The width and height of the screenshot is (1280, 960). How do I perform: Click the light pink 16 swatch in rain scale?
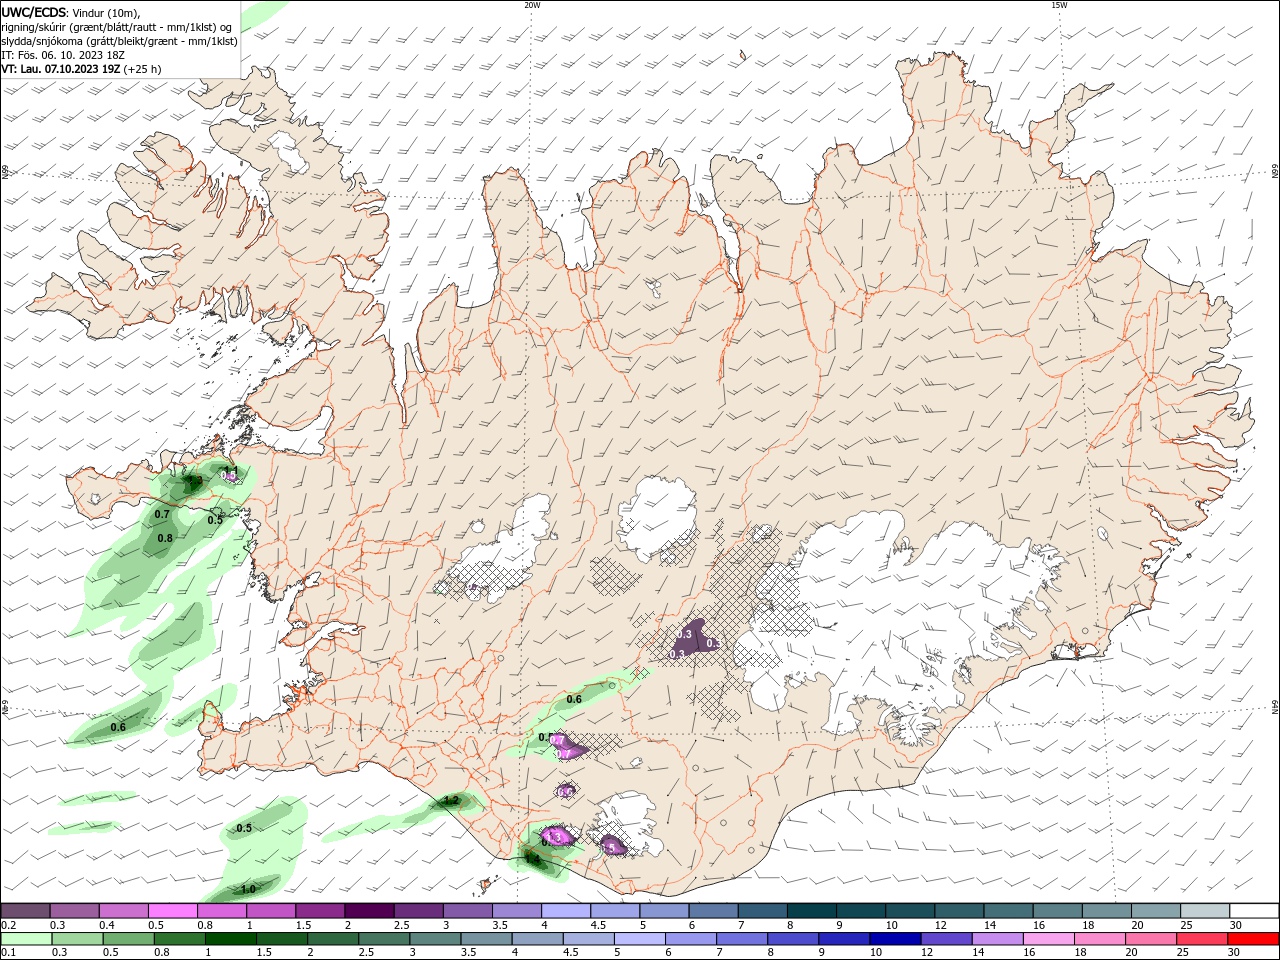point(1047,939)
